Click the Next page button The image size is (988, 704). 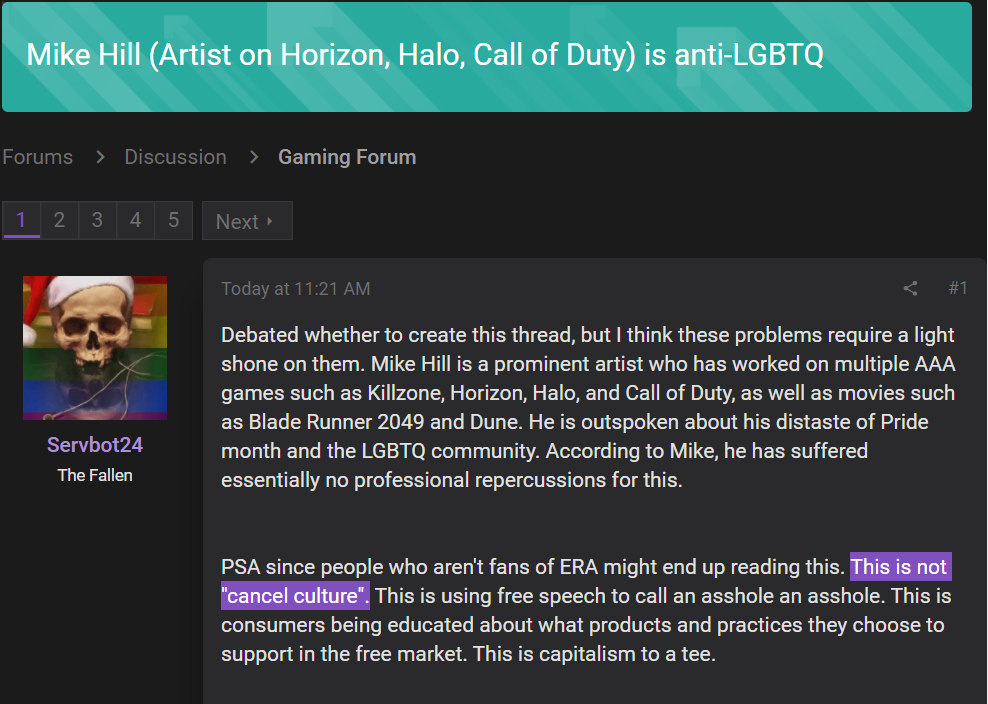(x=247, y=221)
